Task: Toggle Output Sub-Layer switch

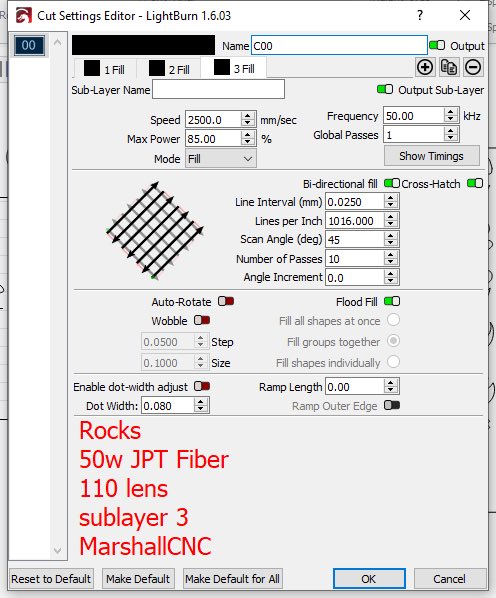Action: click(385, 89)
